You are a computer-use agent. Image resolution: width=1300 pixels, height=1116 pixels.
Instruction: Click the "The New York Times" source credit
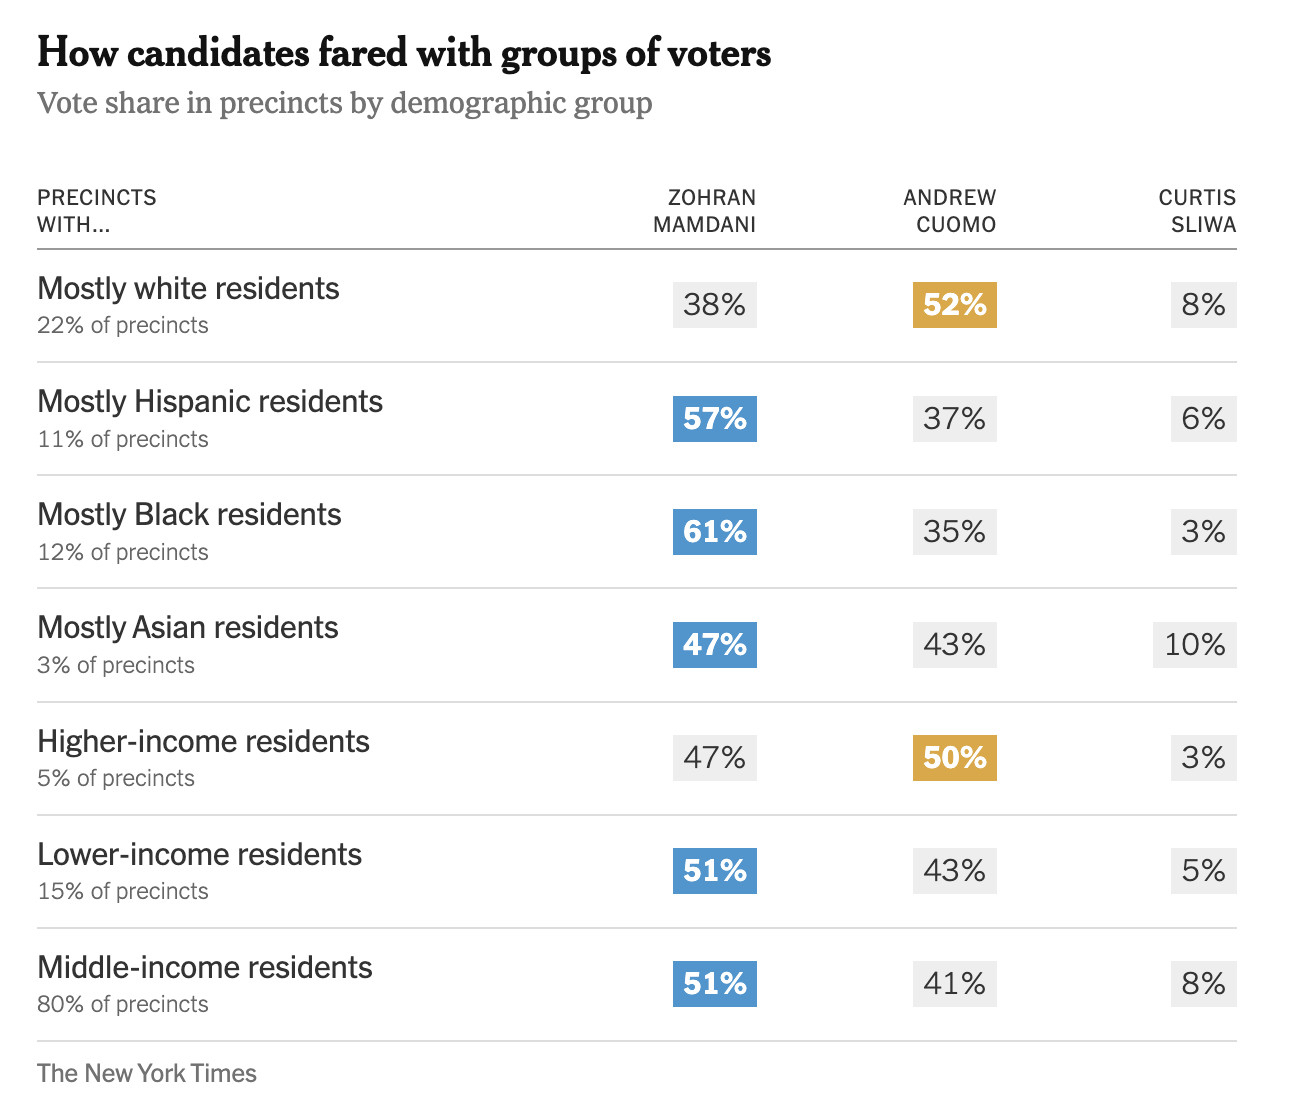pos(147,1073)
